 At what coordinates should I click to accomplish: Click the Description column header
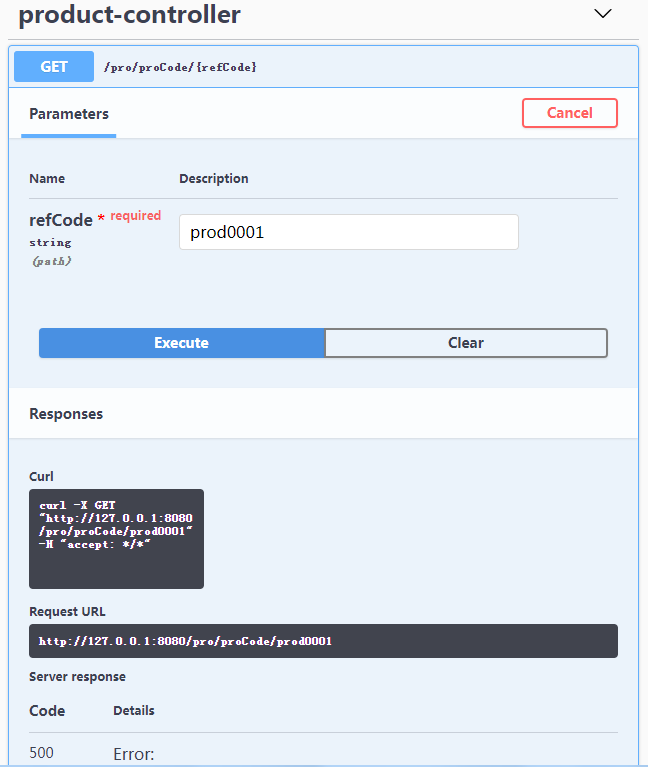click(x=213, y=179)
